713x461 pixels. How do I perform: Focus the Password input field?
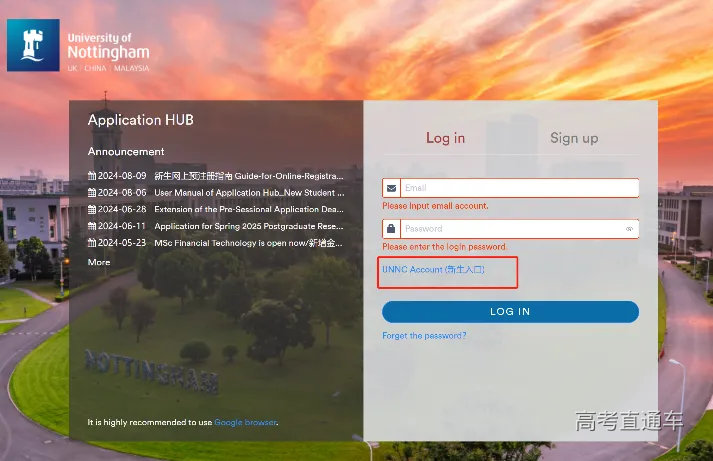pyautogui.click(x=510, y=229)
